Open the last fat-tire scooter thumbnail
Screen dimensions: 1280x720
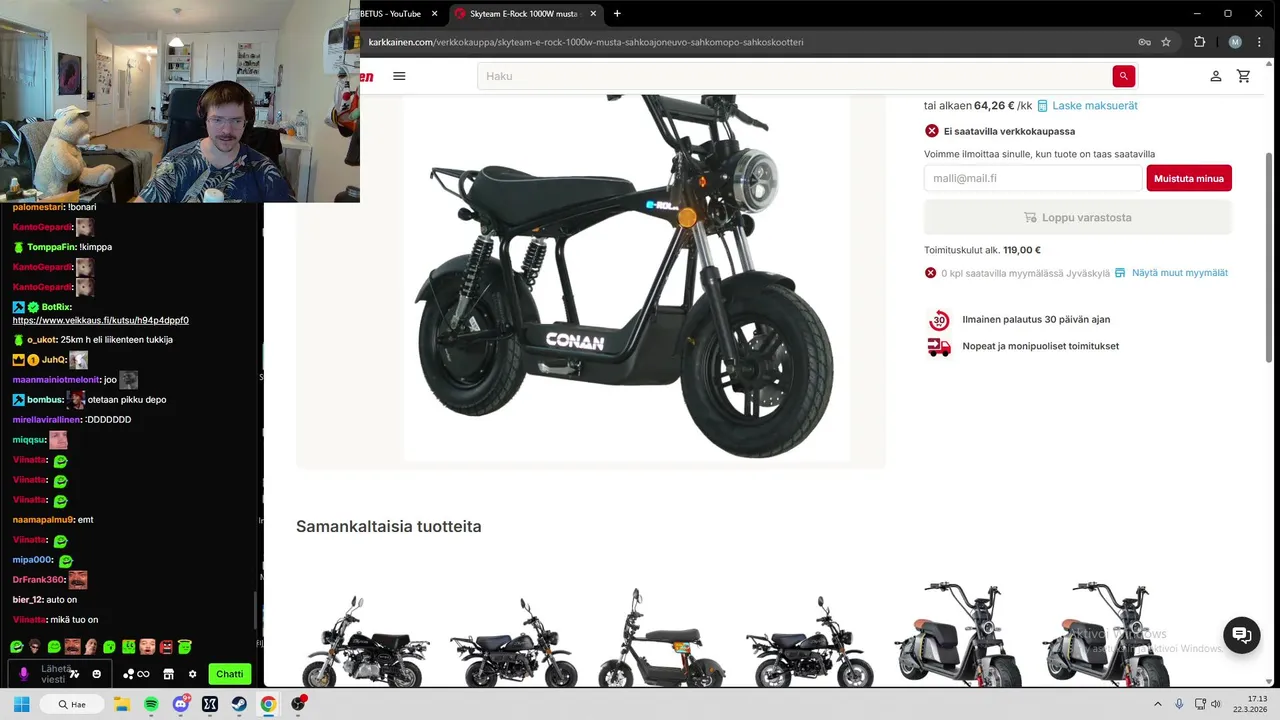(1106, 635)
